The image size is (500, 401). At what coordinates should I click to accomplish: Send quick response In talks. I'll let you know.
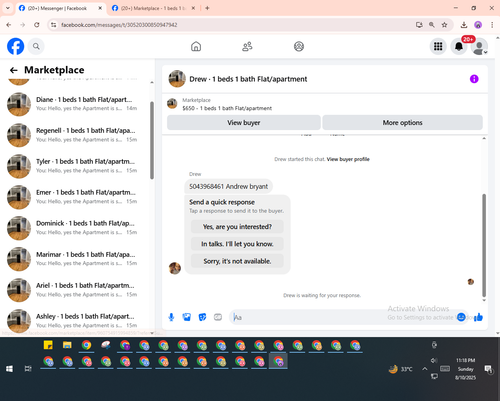tap(237, 244)
